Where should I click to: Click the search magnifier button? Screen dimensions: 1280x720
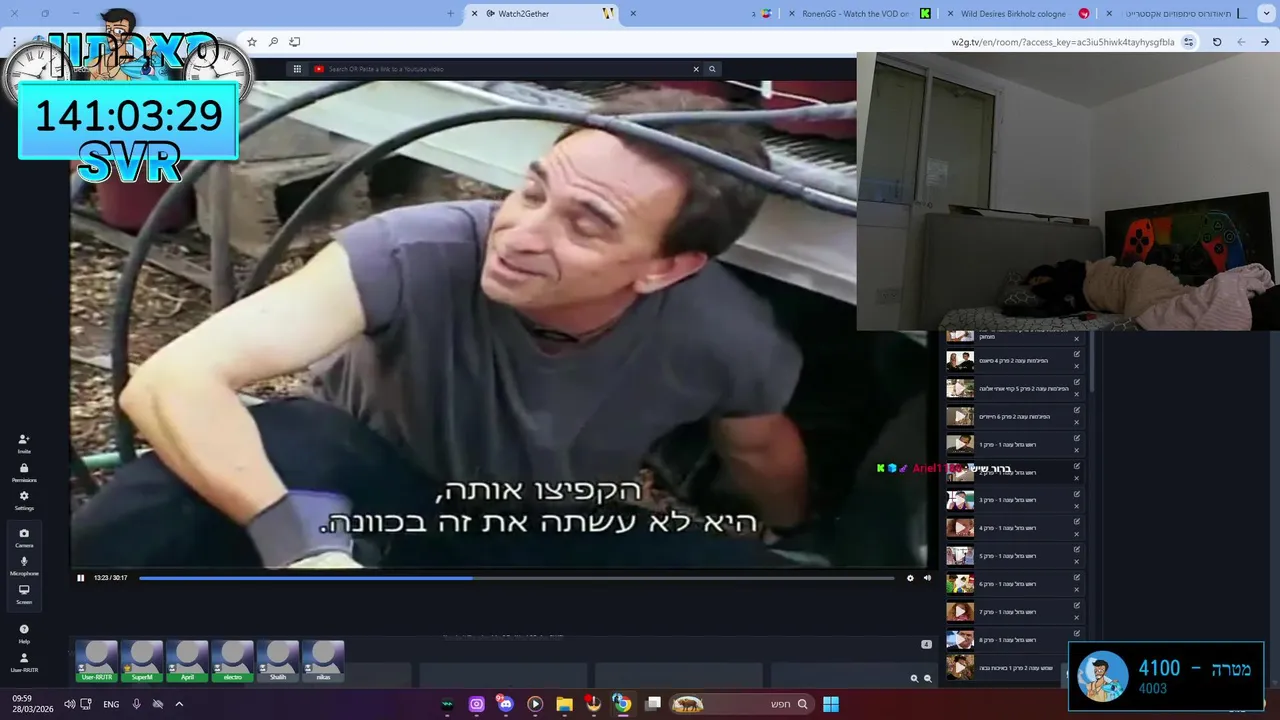712,69
